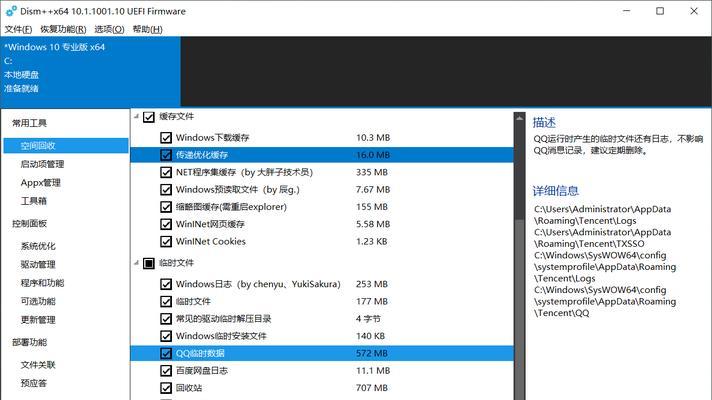Image resolution: width=712 pixels, height=400 pixels.
Task: Open the 文件(F) menu
Action: (18, 29)
